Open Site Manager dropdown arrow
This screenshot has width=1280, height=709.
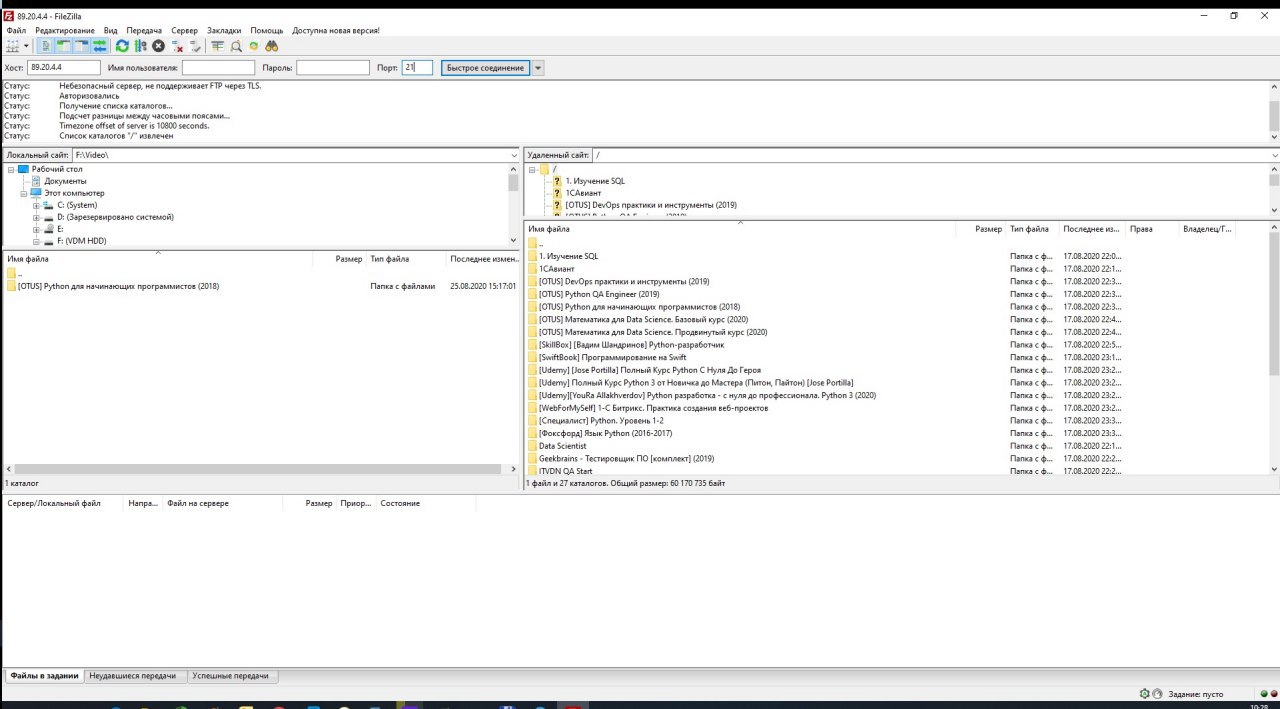pyautogui.click(x=26, y=46)
